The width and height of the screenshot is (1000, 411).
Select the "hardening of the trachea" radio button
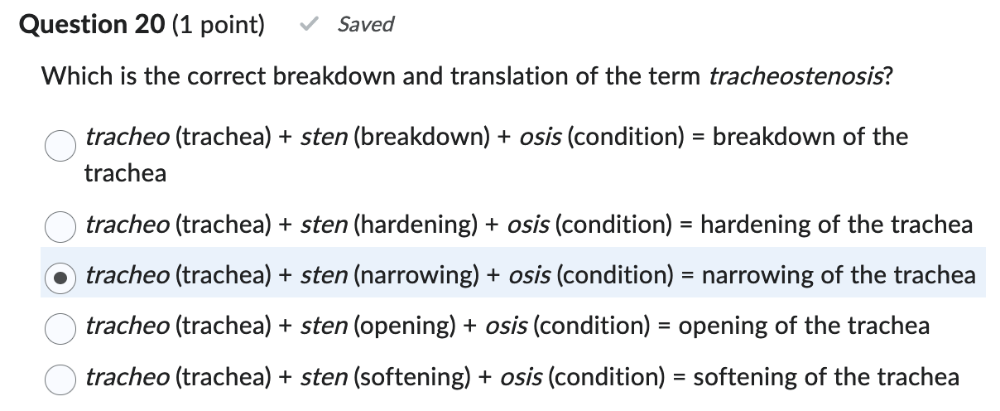pos(60,226)
